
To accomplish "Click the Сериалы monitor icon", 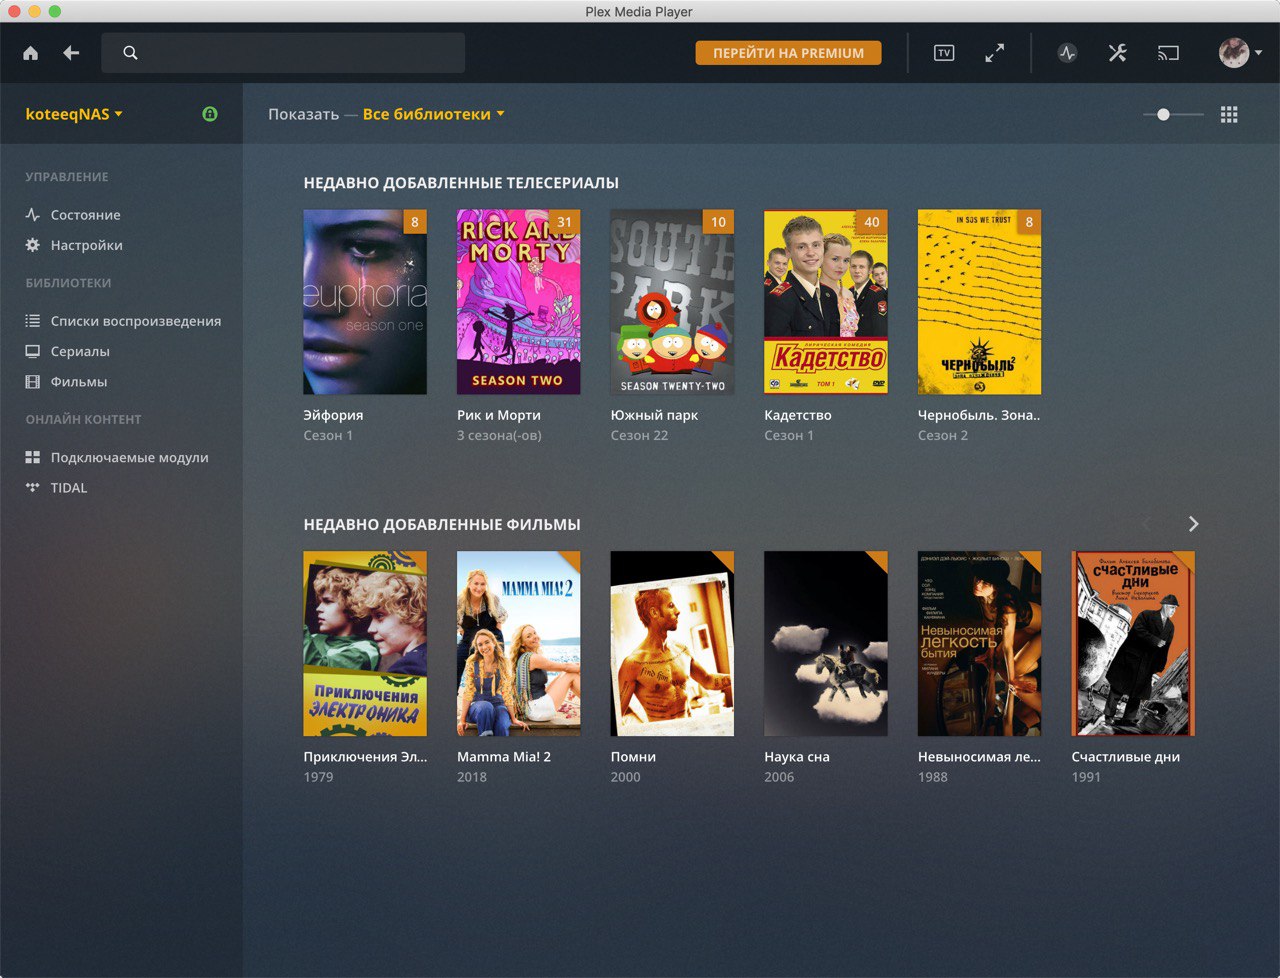I will [33, 351].
